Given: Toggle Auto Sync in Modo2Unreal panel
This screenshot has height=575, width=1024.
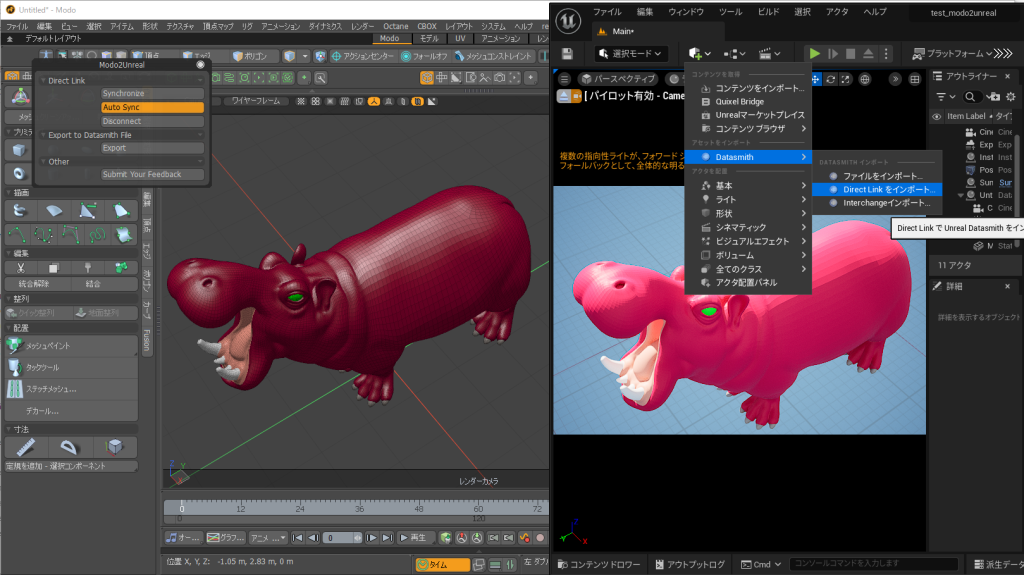Looking at the screenshot, I should point(151,107).
